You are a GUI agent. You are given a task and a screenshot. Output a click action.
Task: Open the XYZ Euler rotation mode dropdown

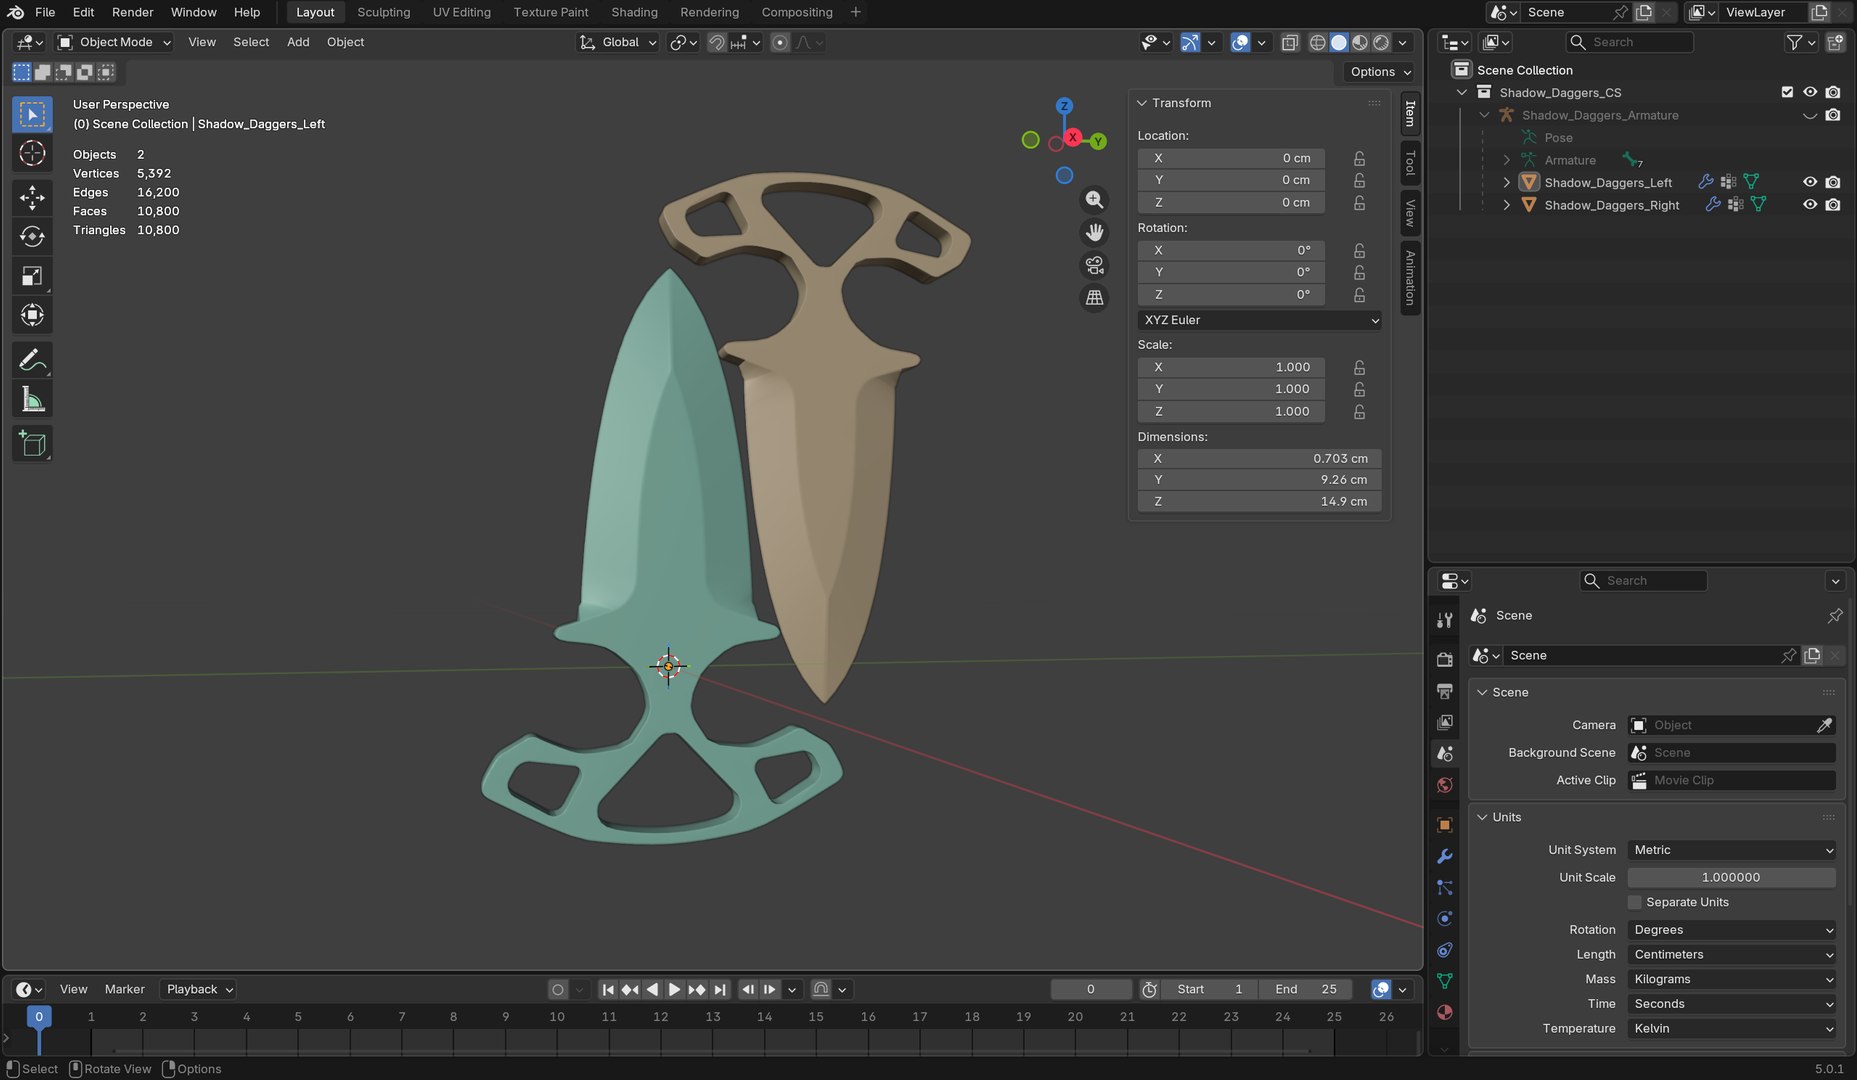pos(1259,320)
